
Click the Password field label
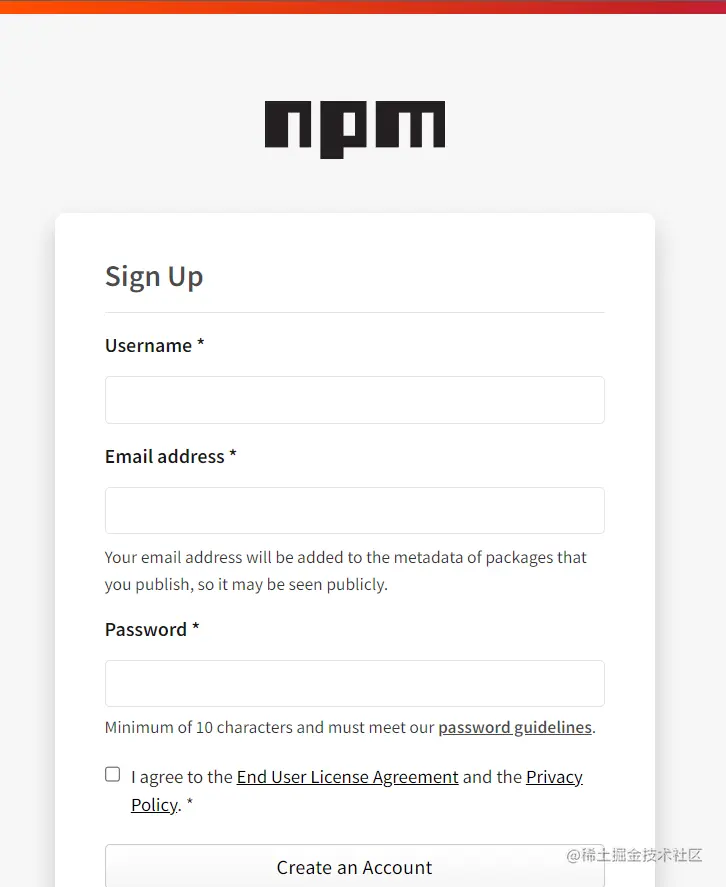(146, 630)
